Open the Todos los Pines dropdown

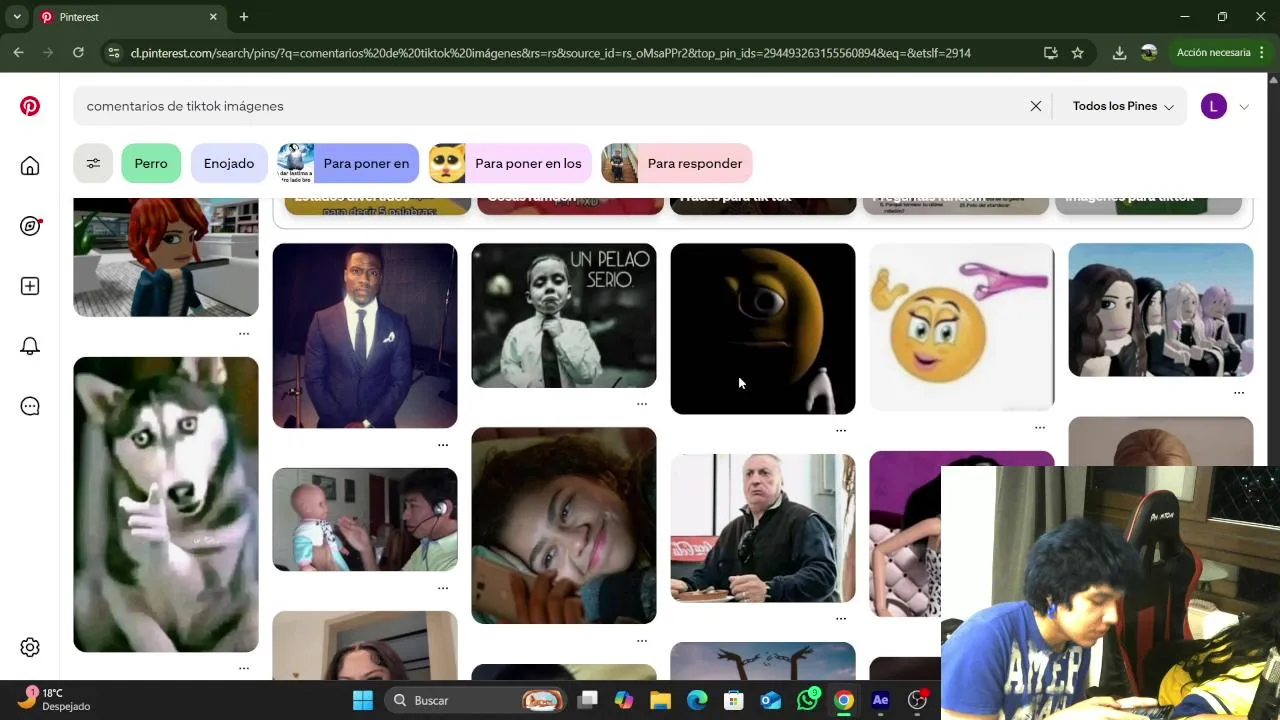1123,106
